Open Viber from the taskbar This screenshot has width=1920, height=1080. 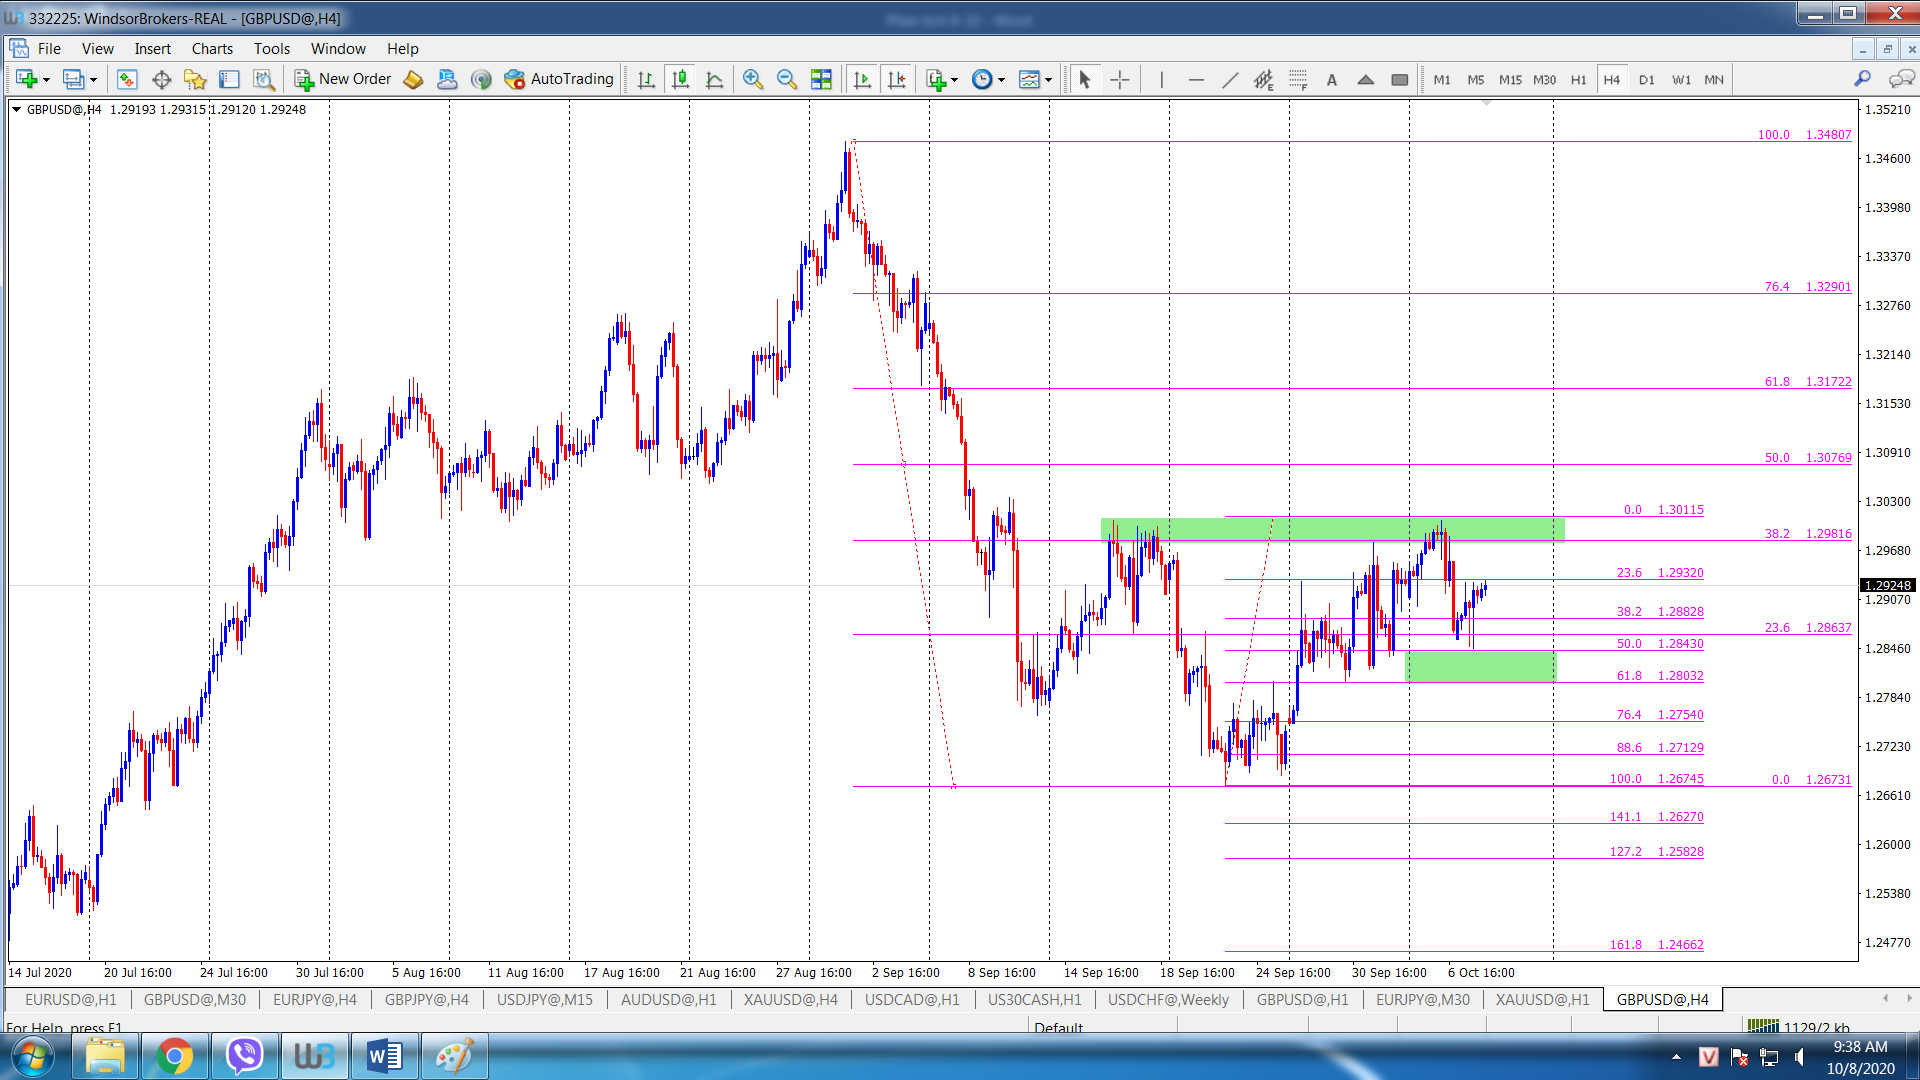244,1056
